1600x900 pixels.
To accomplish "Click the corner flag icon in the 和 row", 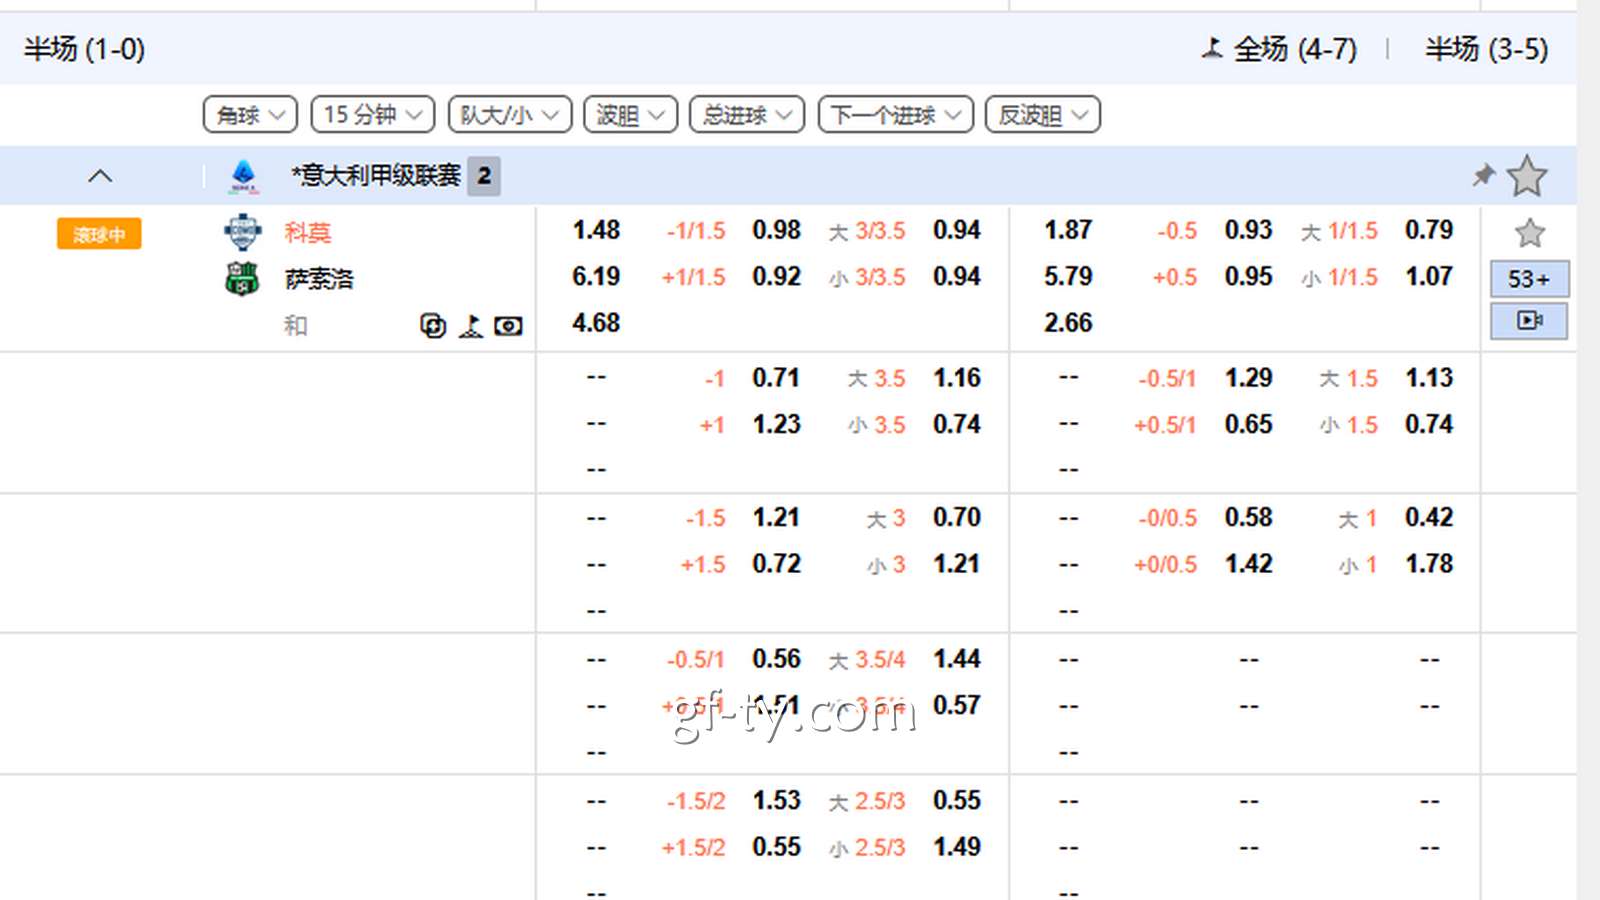I will [471, 326].
